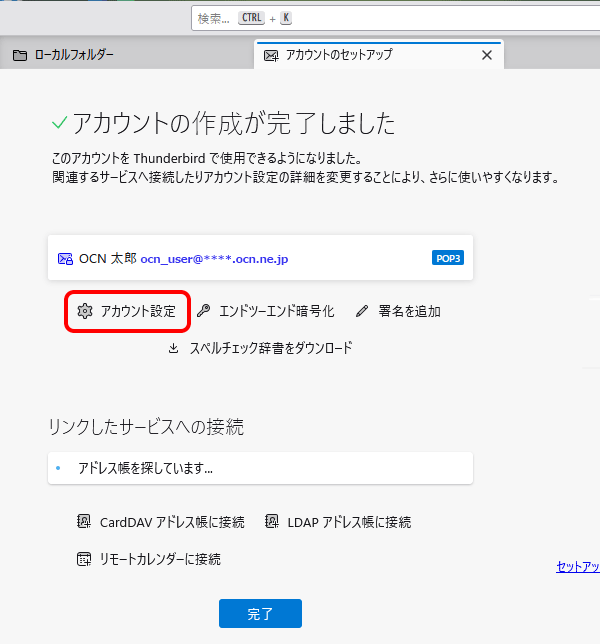Click the CardDAV address book icon
The height and width of the screenshot is (644, 600).
(x=85, y=522)
